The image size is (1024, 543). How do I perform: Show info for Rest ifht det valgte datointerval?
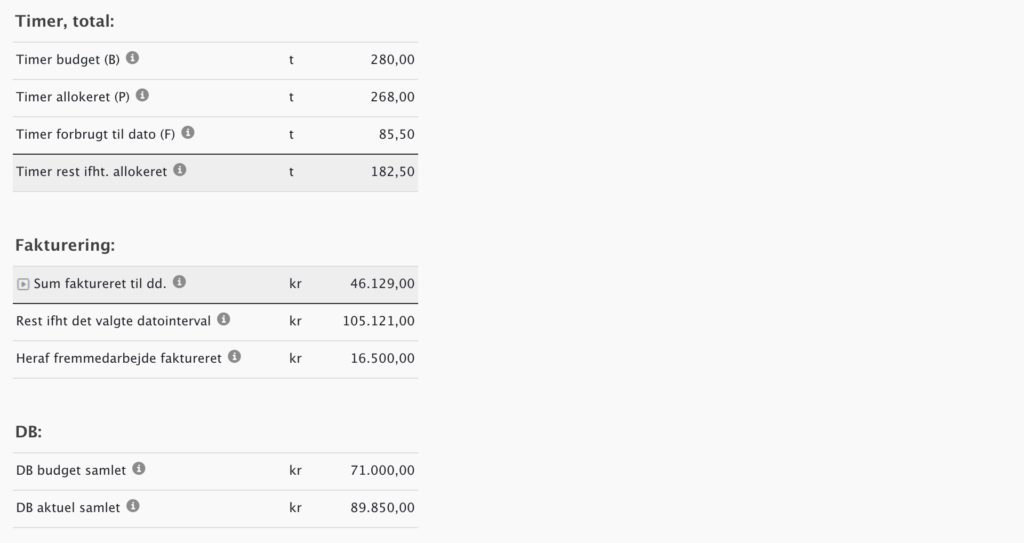tap(224, 320)
